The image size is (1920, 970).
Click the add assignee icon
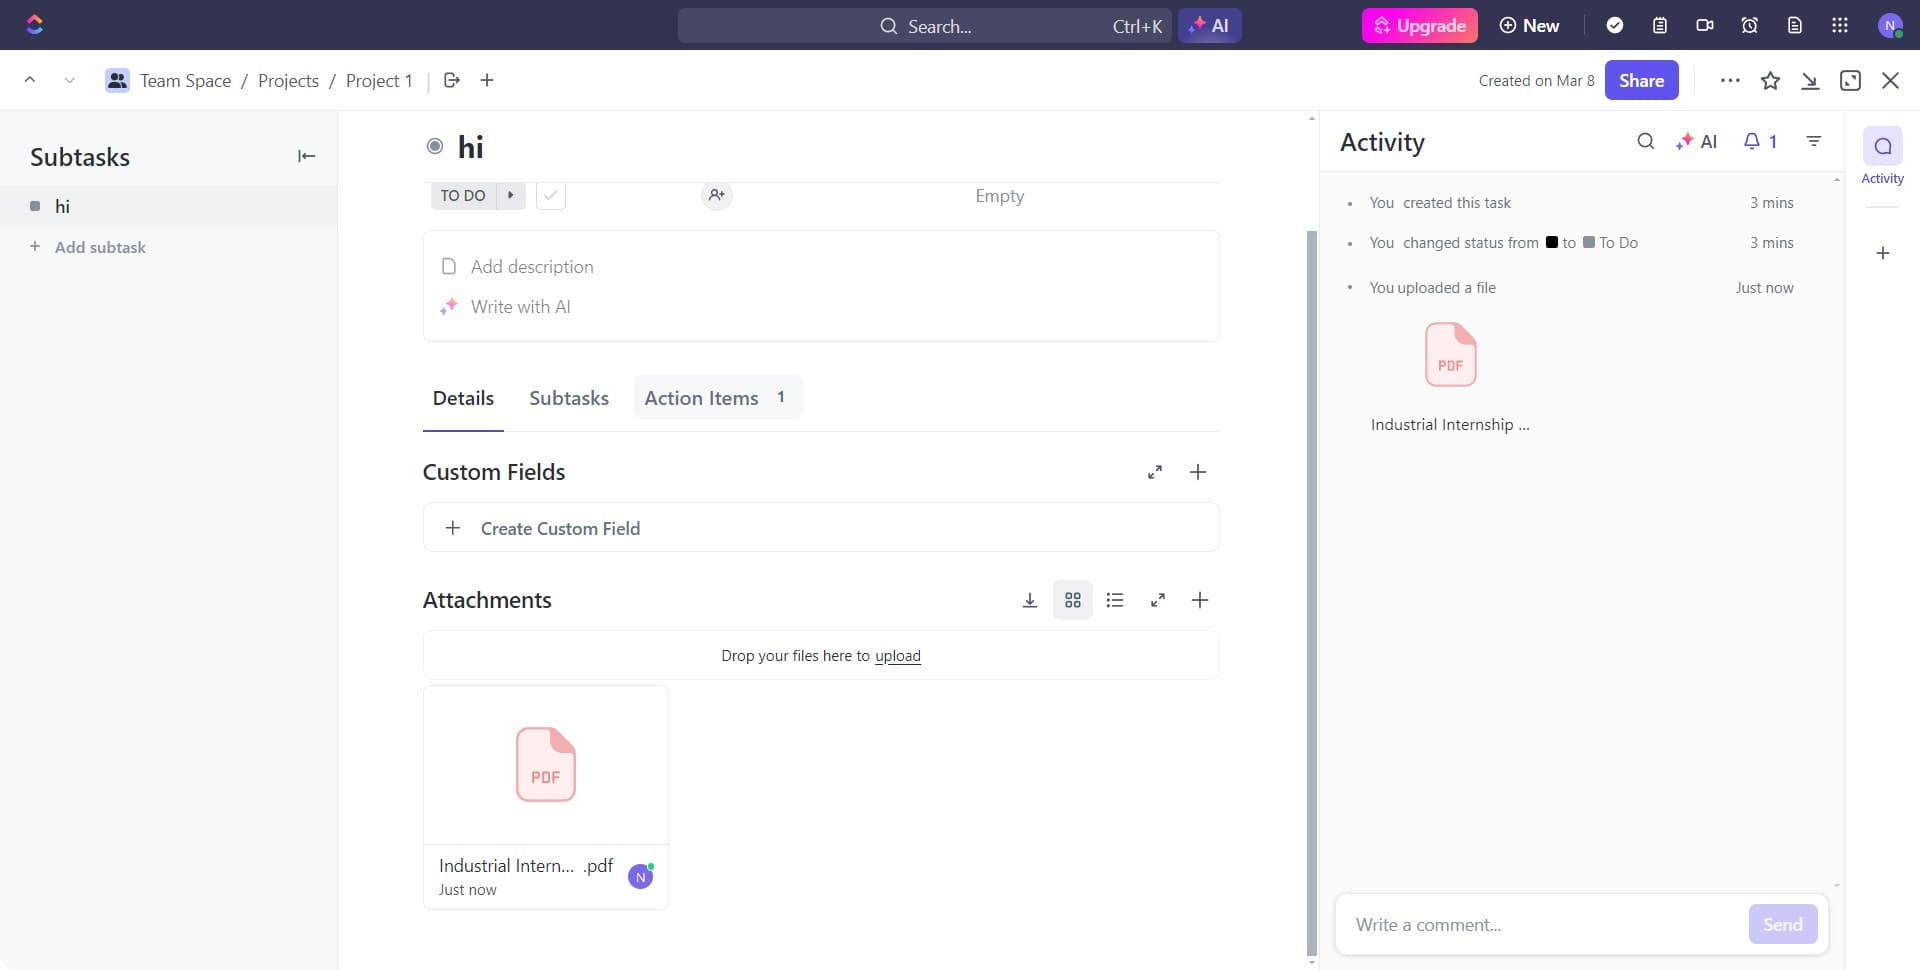click(x=716, y=195)
